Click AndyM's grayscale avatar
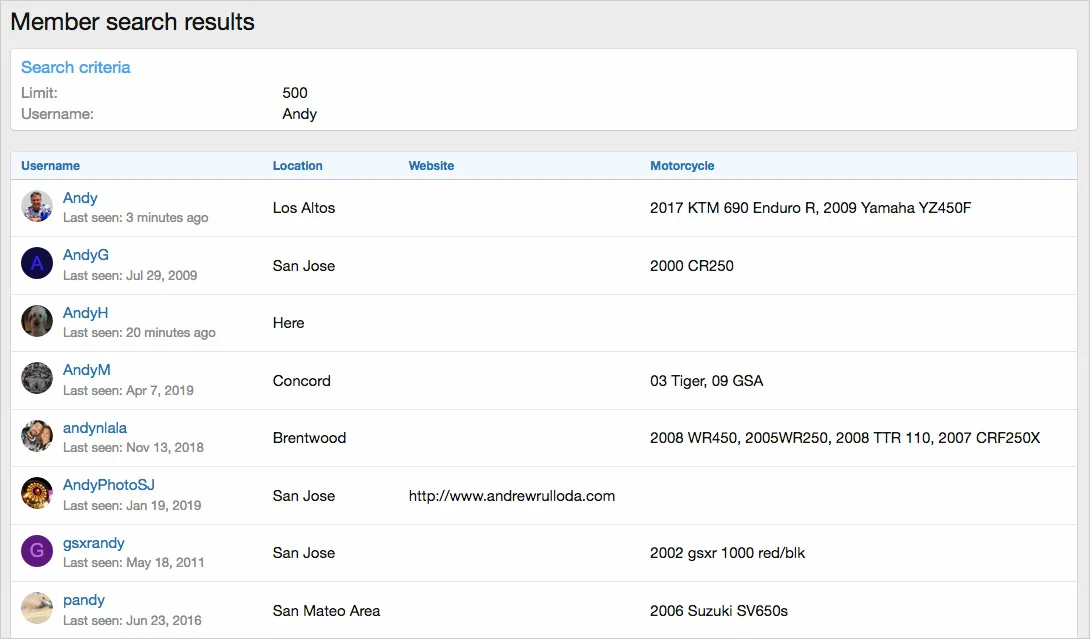The width and height of the screenshot is (1090, 639). point(37,379)
